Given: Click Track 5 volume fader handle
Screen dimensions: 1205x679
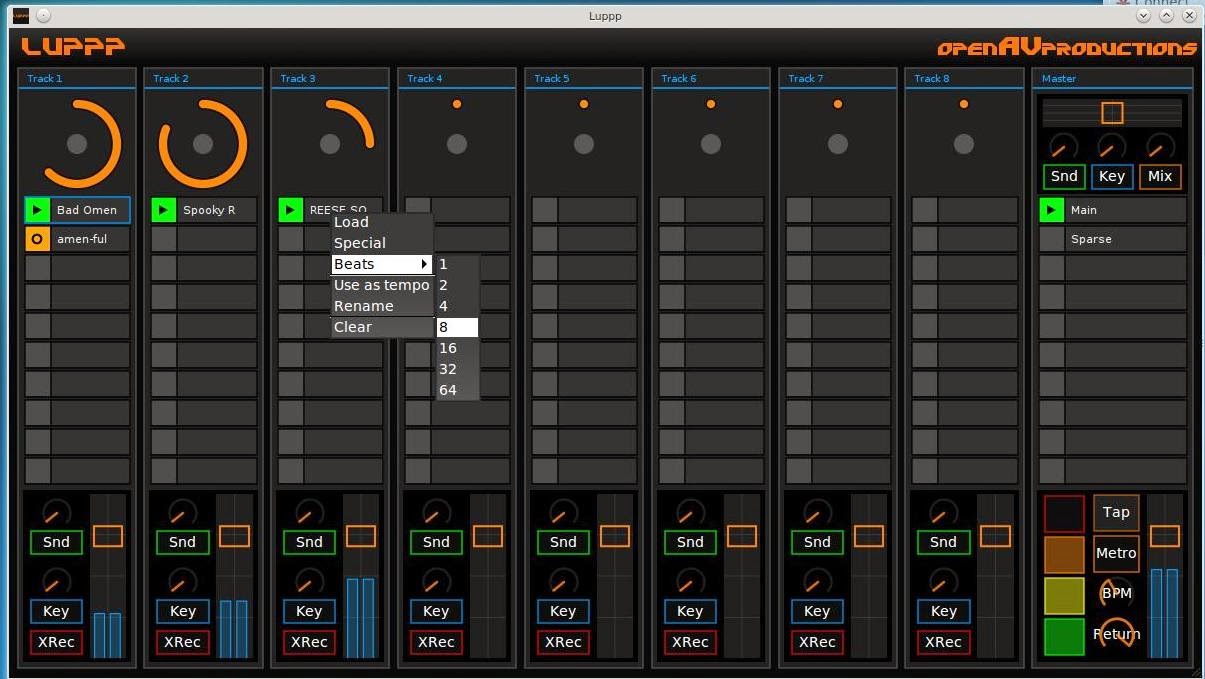Looking at the screenshot, I should pos(615,536).
